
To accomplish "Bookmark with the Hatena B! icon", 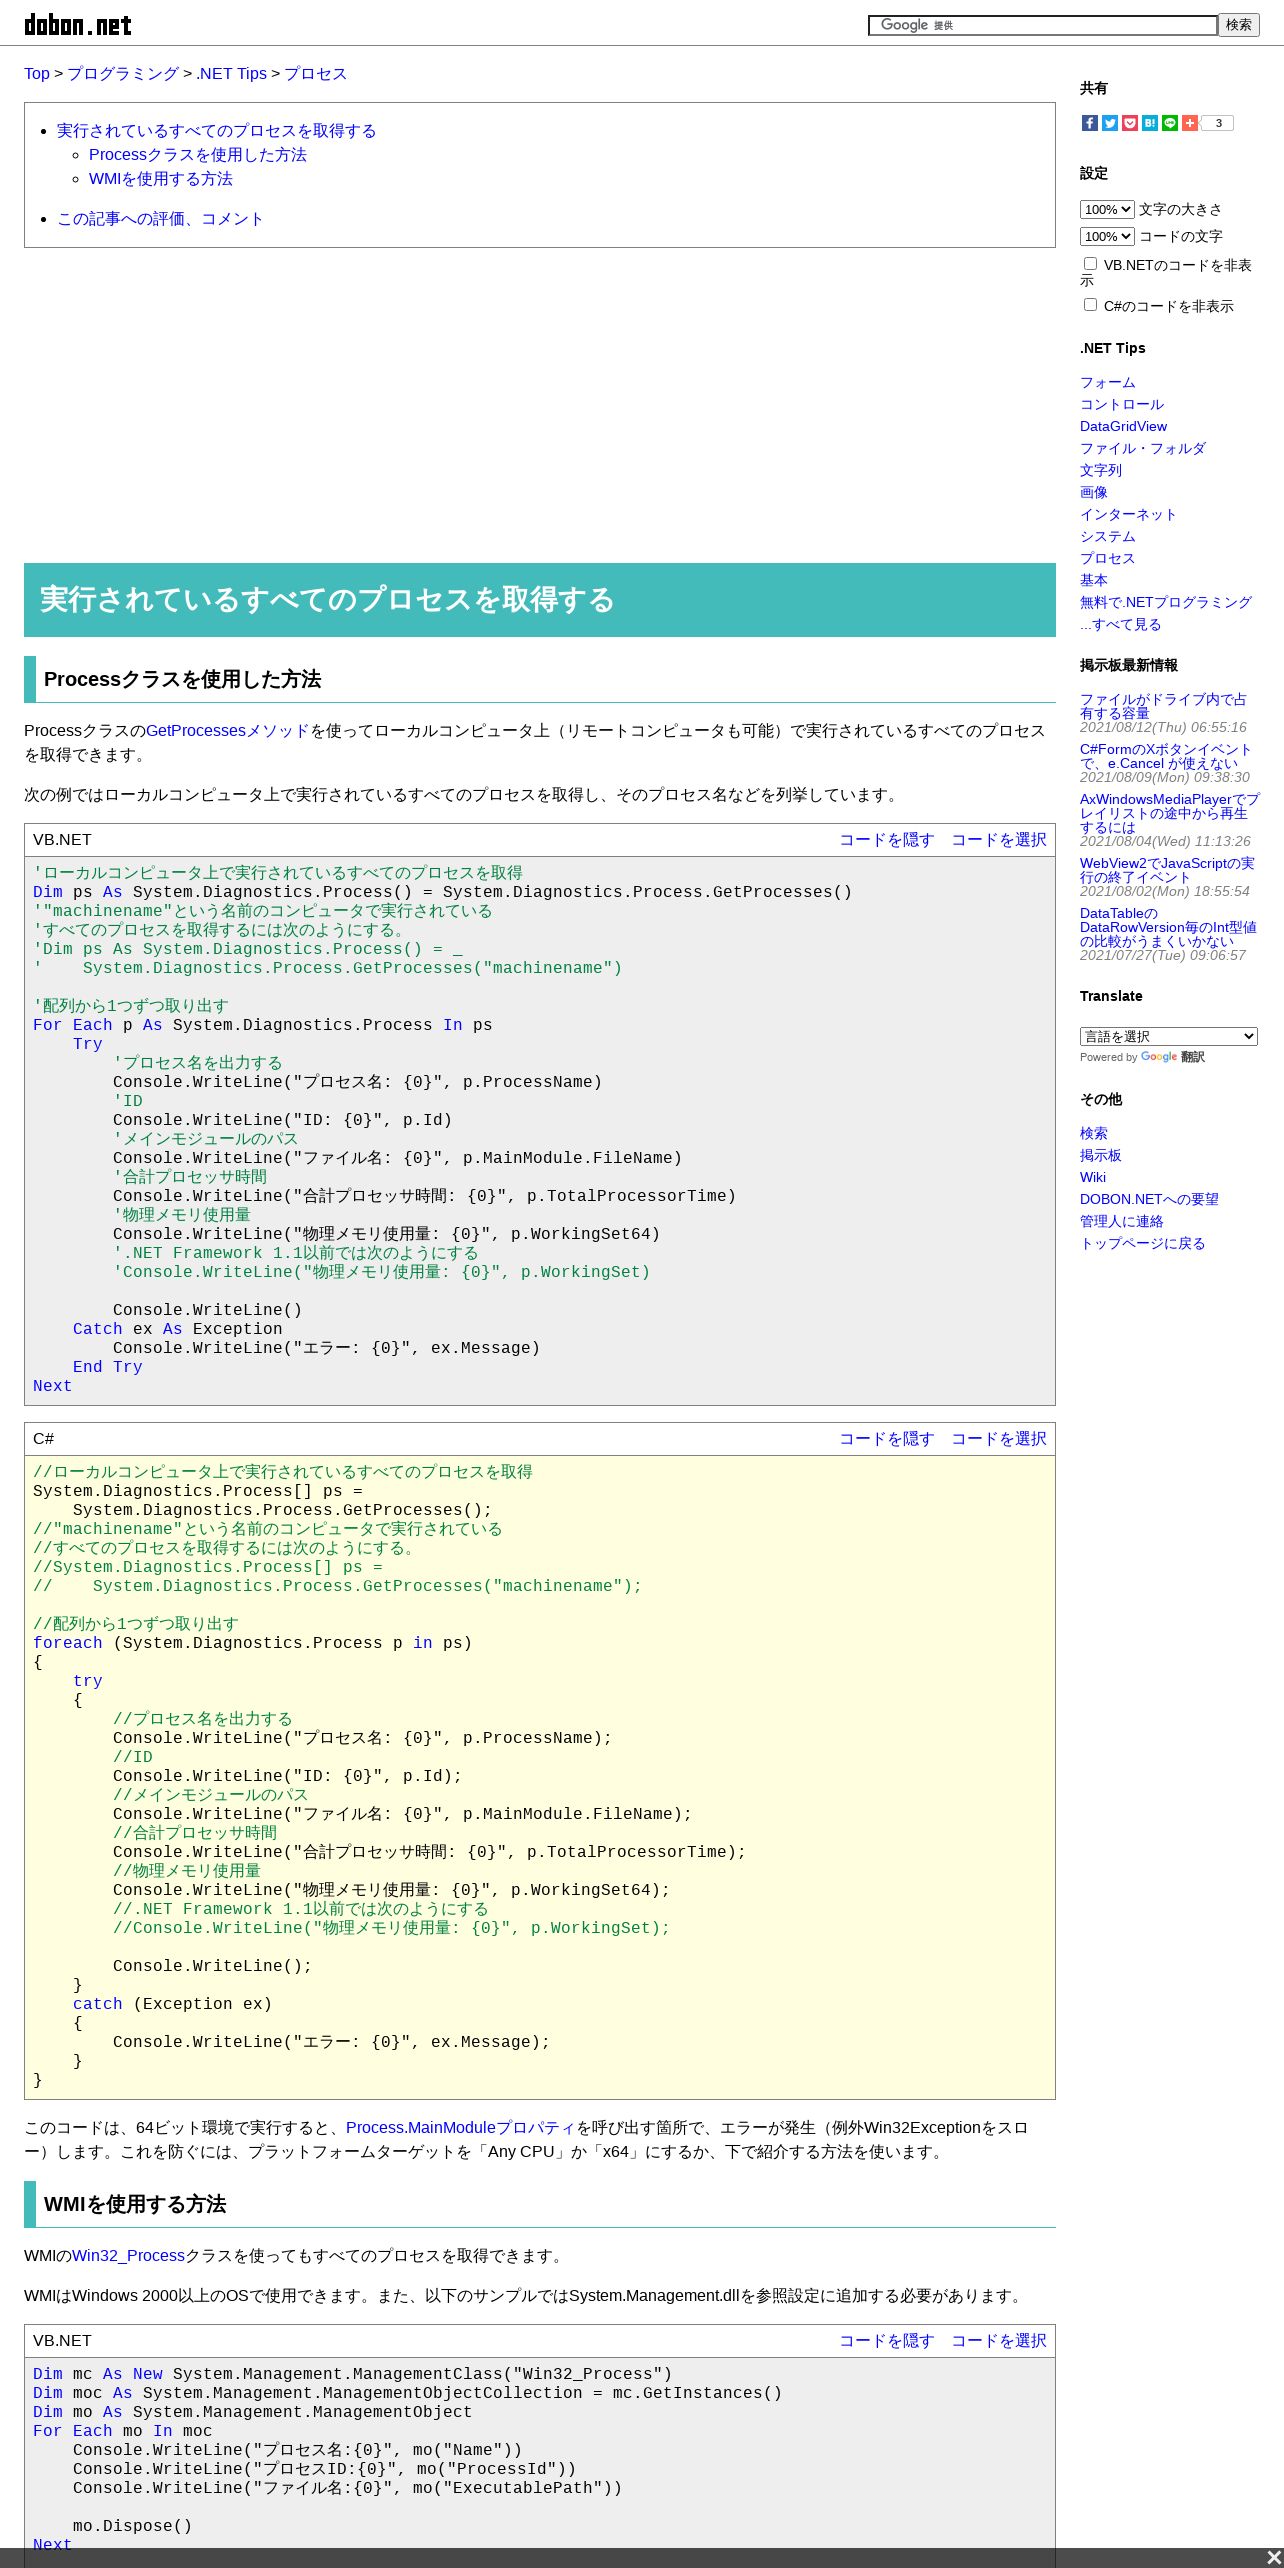I will pyautogui.click(x=1150, y=123).
